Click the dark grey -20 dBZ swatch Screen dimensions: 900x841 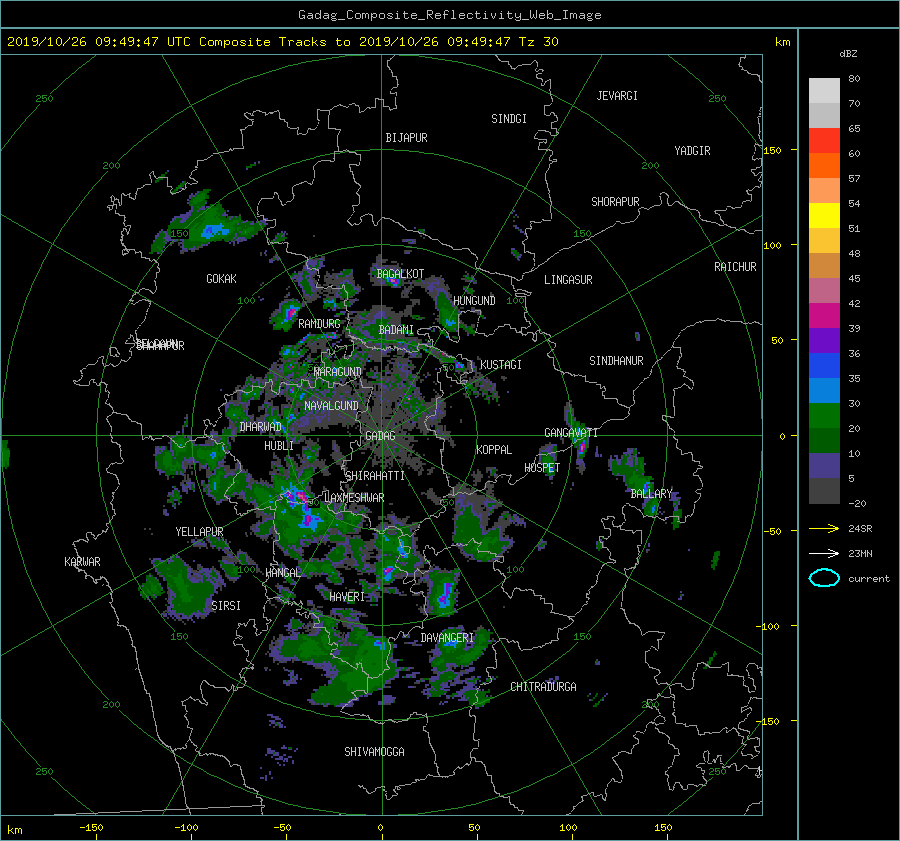(824, 491)
